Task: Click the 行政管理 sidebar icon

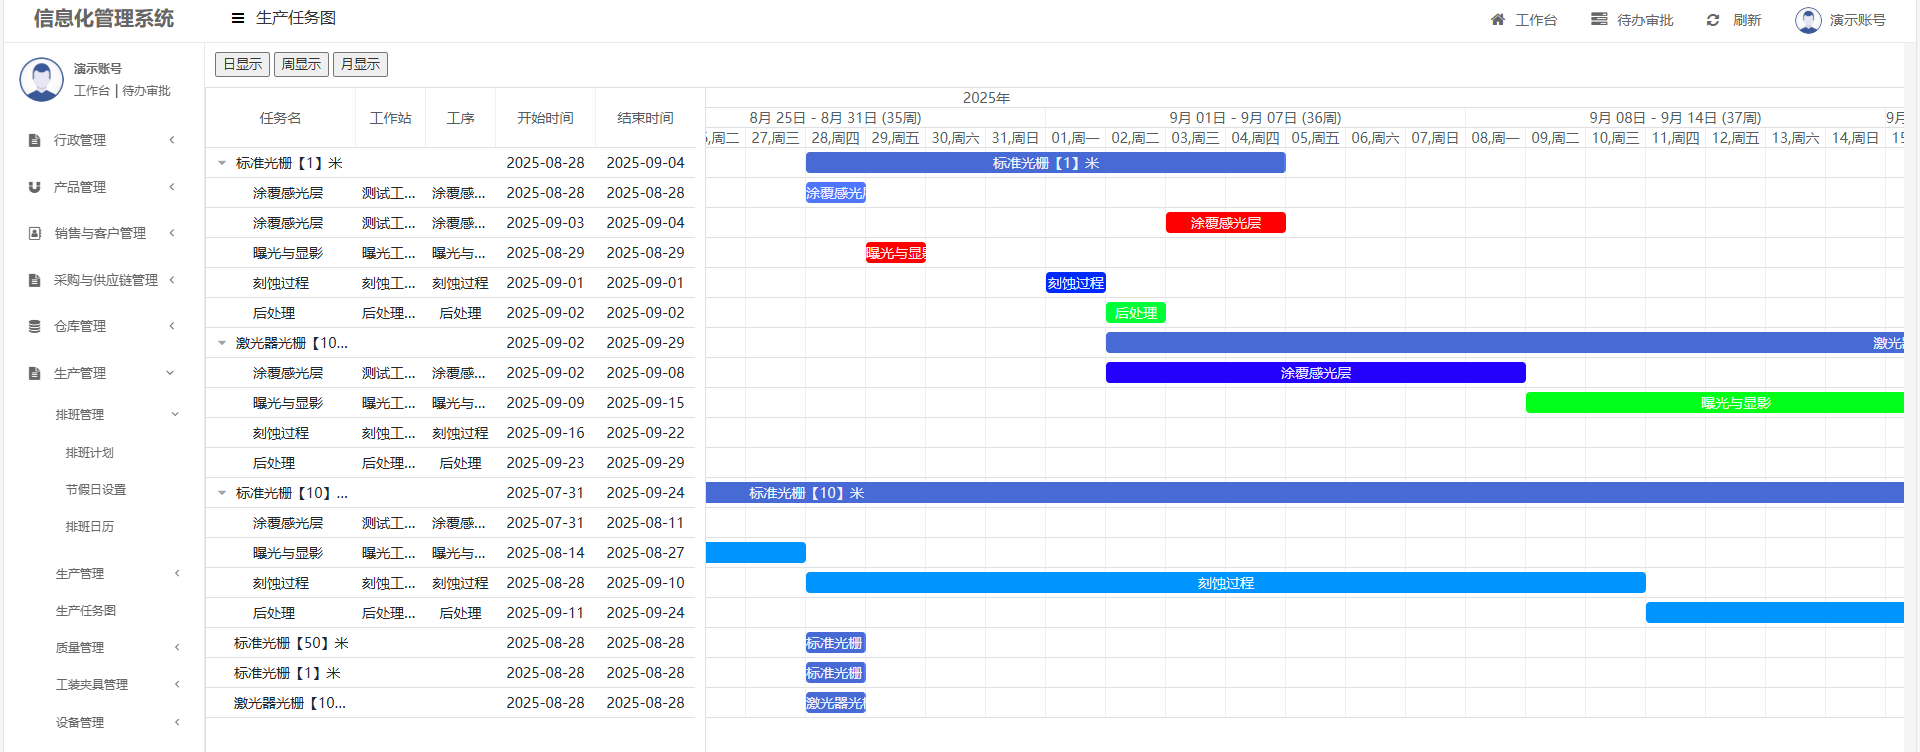Action: [35, 140]
